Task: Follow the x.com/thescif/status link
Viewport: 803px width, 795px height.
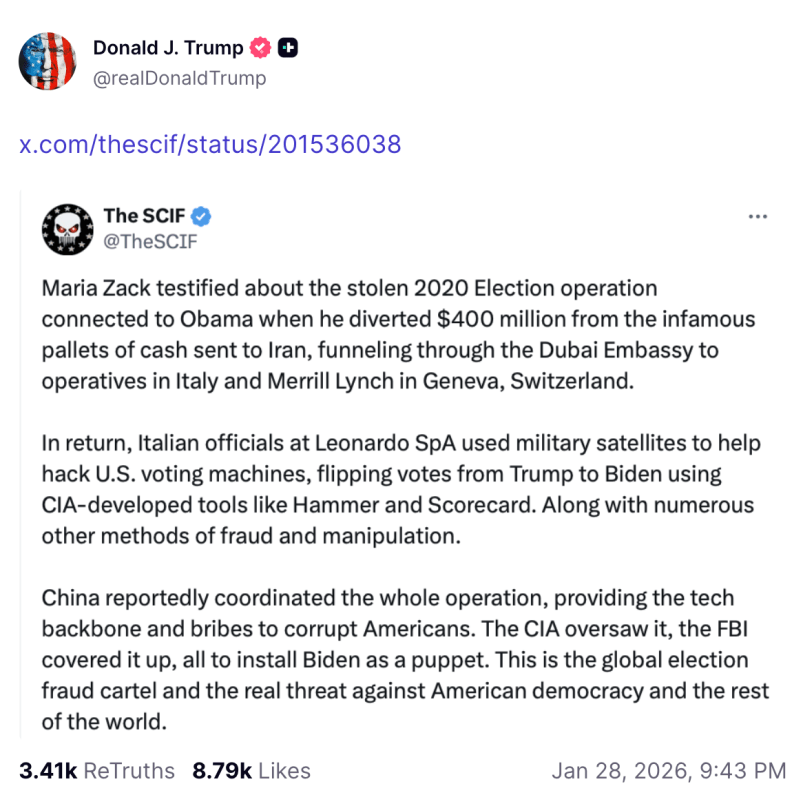Action: (210, 145)
